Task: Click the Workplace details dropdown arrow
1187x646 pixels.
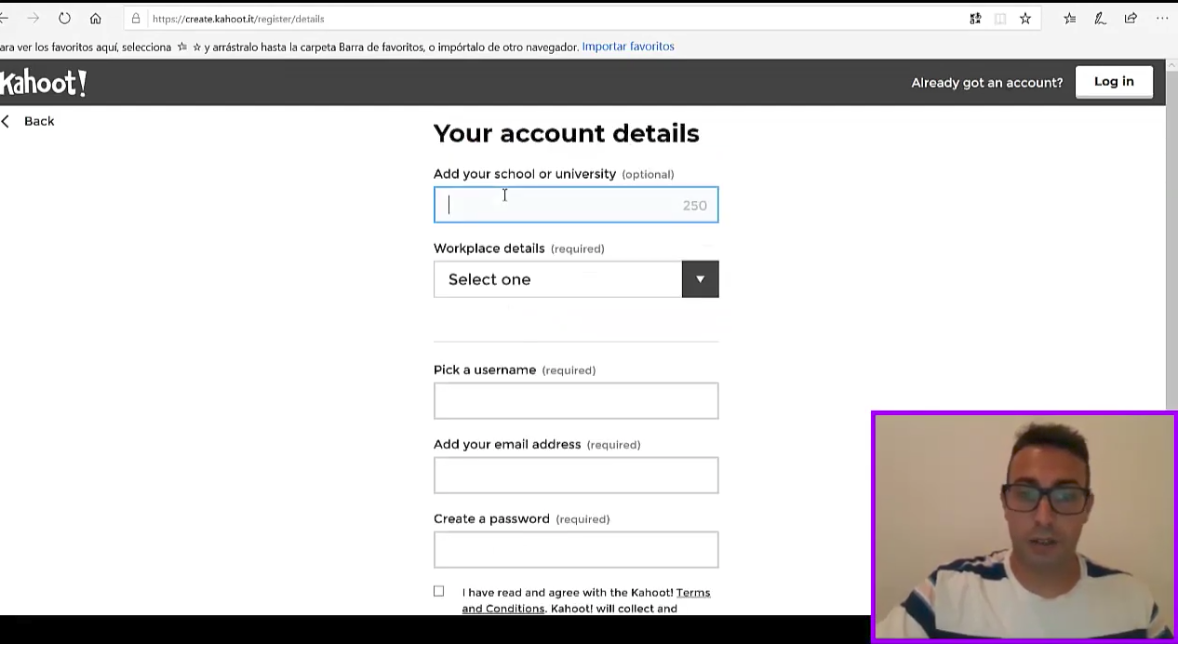Action: 699,279
